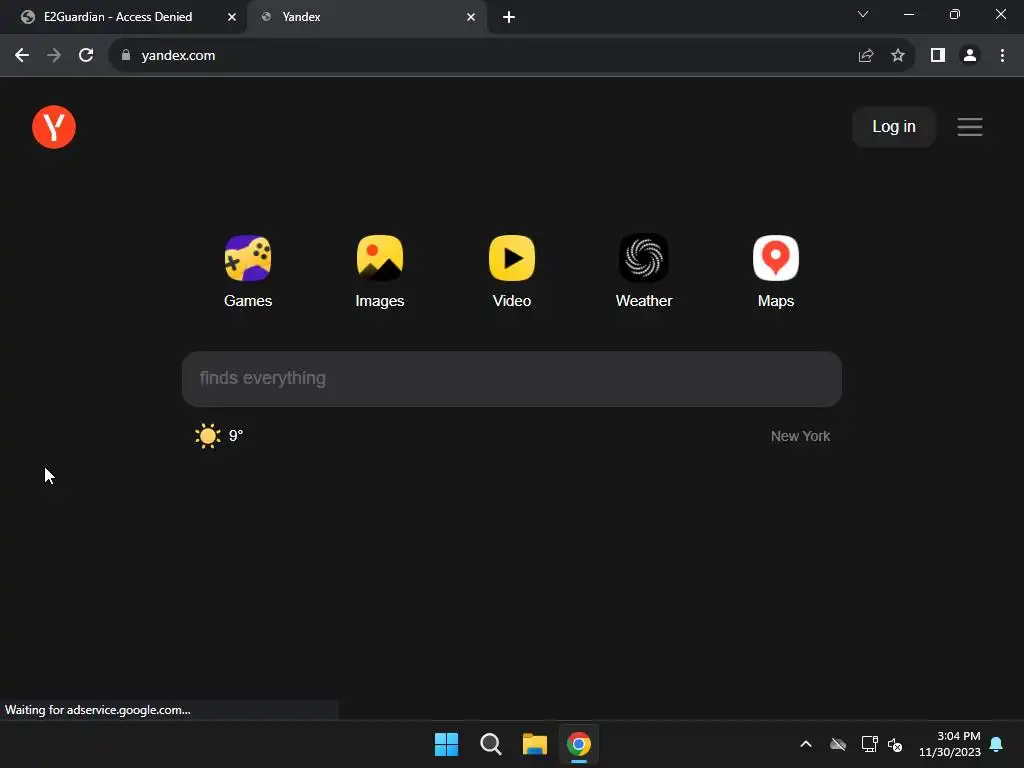This screenshot has width=1024, height=768.
Task: Bookmark this page with the star
Action: [898, 56]
